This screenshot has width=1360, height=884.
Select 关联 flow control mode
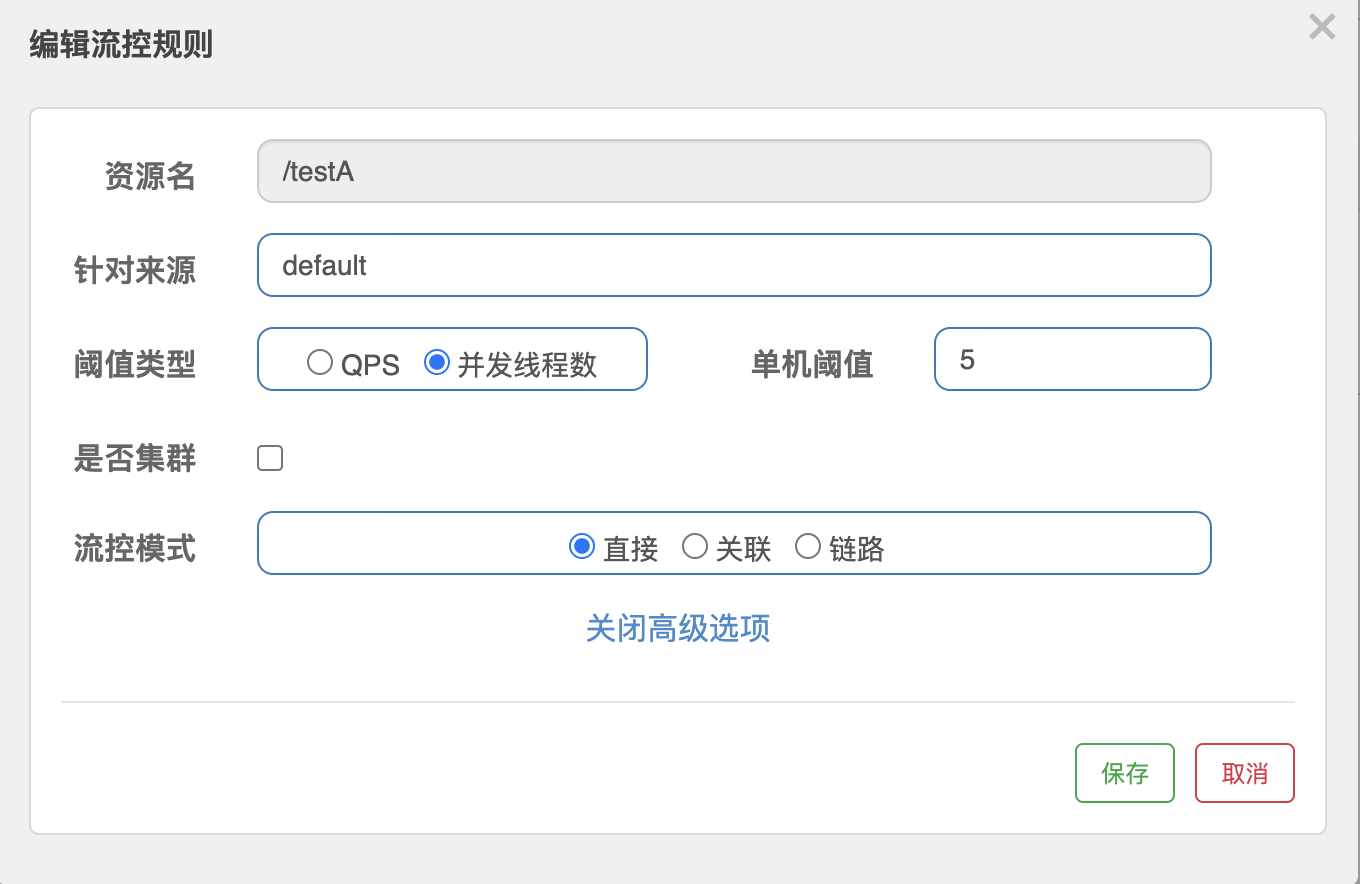[x=695, y=546]
